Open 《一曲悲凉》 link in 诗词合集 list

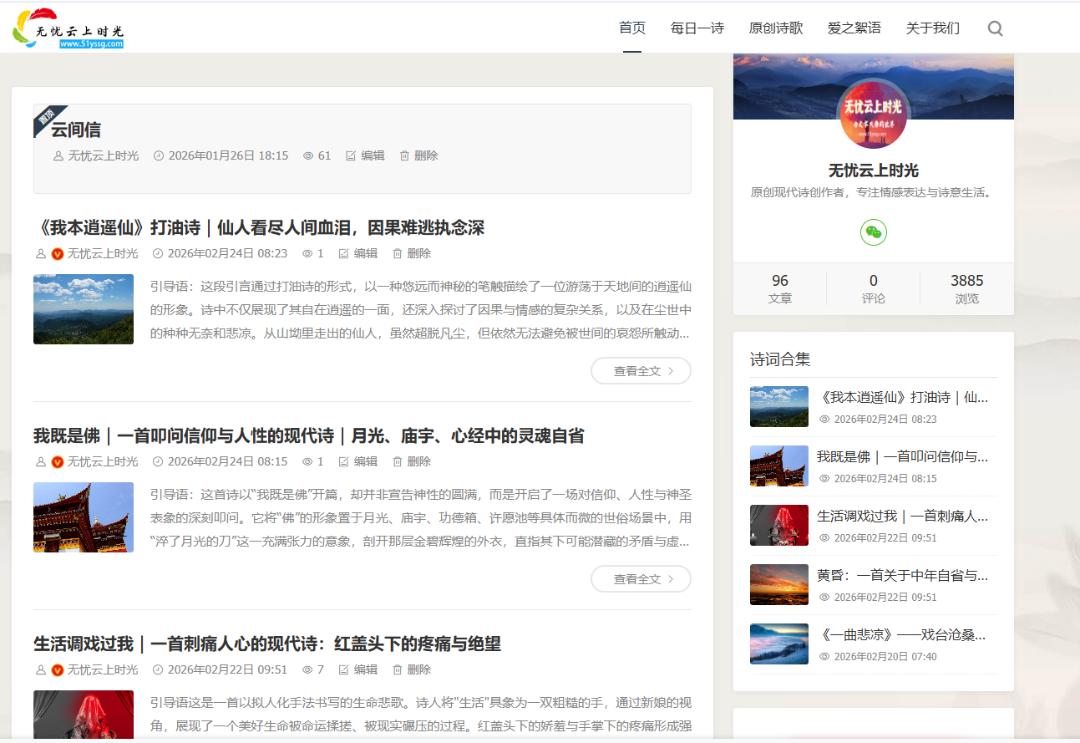coord(902,634)
